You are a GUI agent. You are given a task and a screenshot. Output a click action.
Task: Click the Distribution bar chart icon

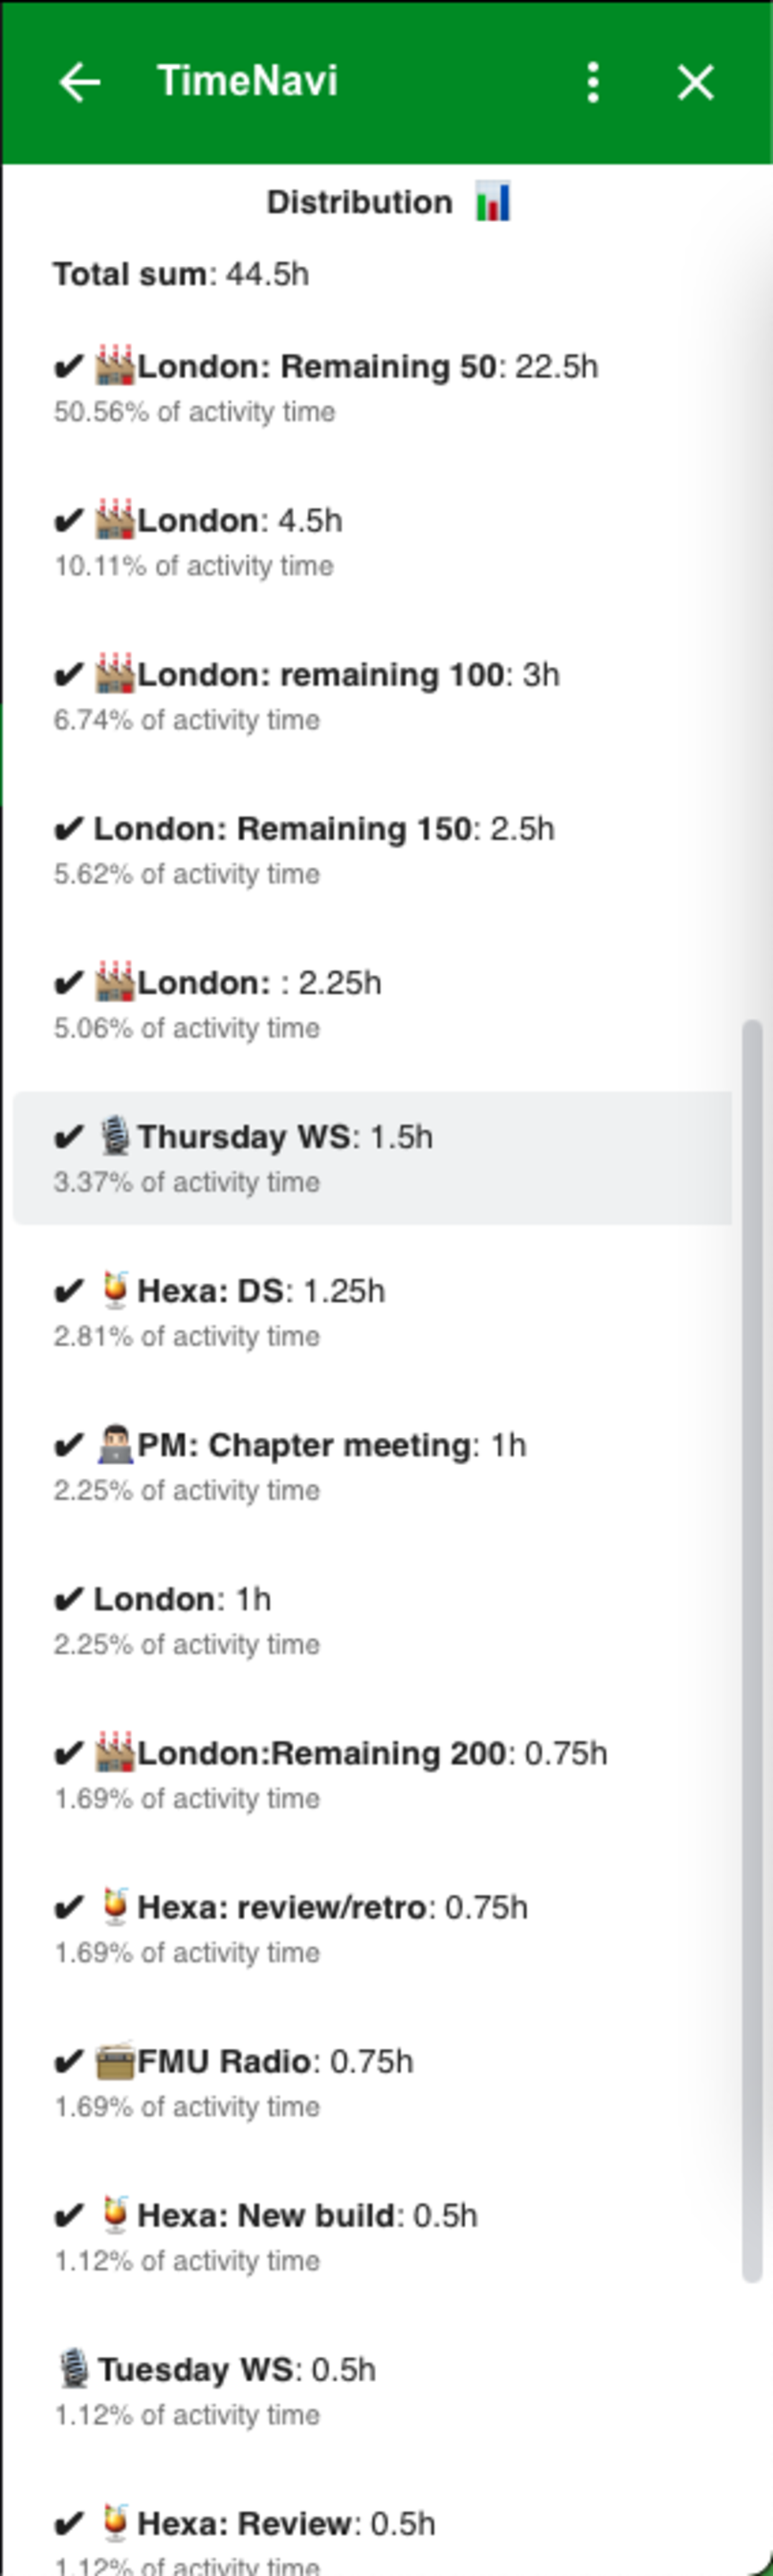click(x=493, y=201)
